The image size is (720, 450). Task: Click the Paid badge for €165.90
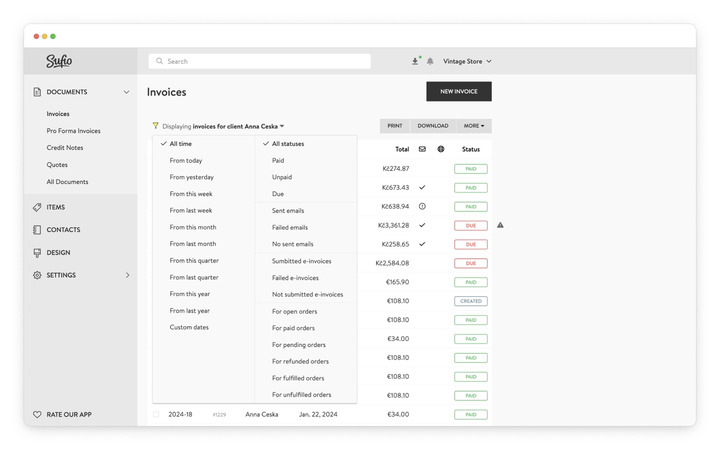471,282
